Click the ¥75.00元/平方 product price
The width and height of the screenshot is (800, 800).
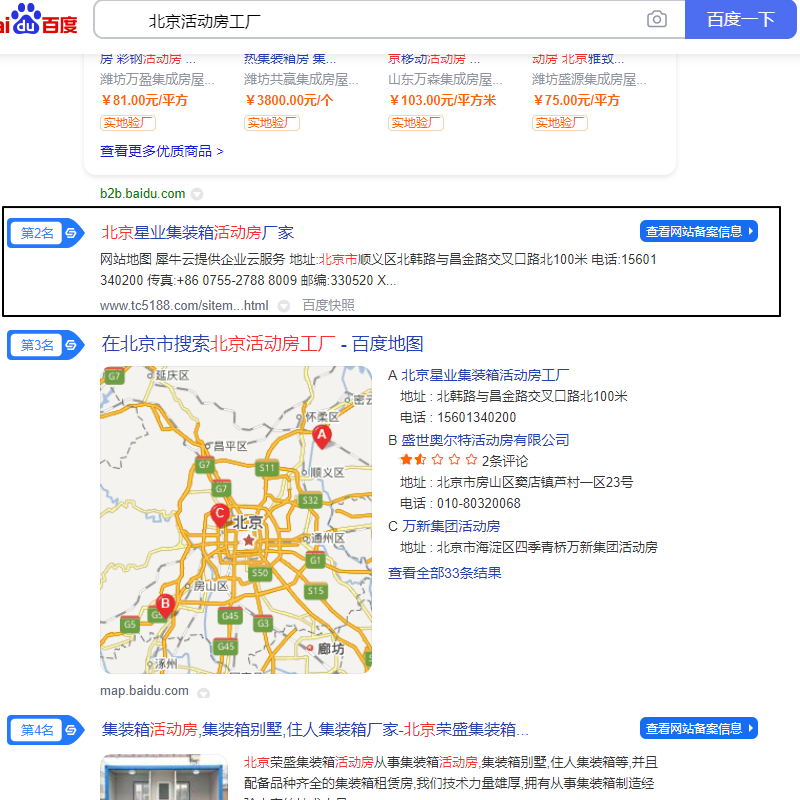tap(577, 100)
